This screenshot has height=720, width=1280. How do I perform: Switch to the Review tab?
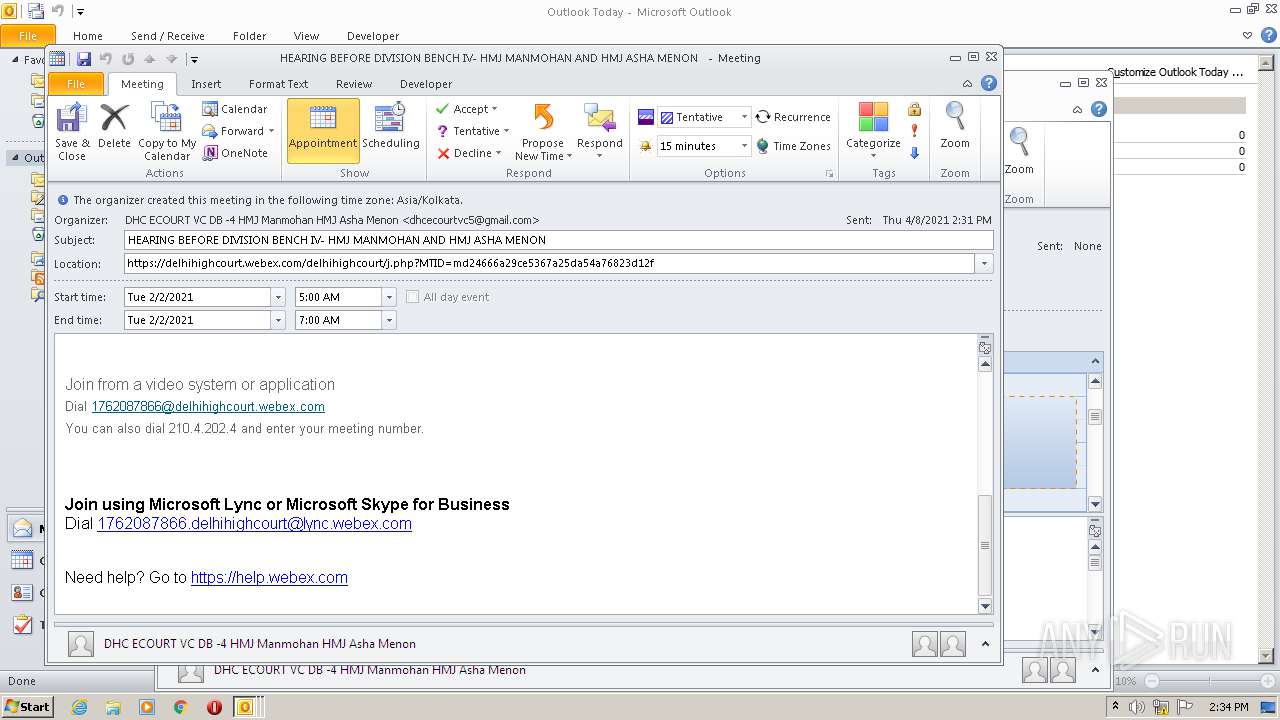coord(354,84)
